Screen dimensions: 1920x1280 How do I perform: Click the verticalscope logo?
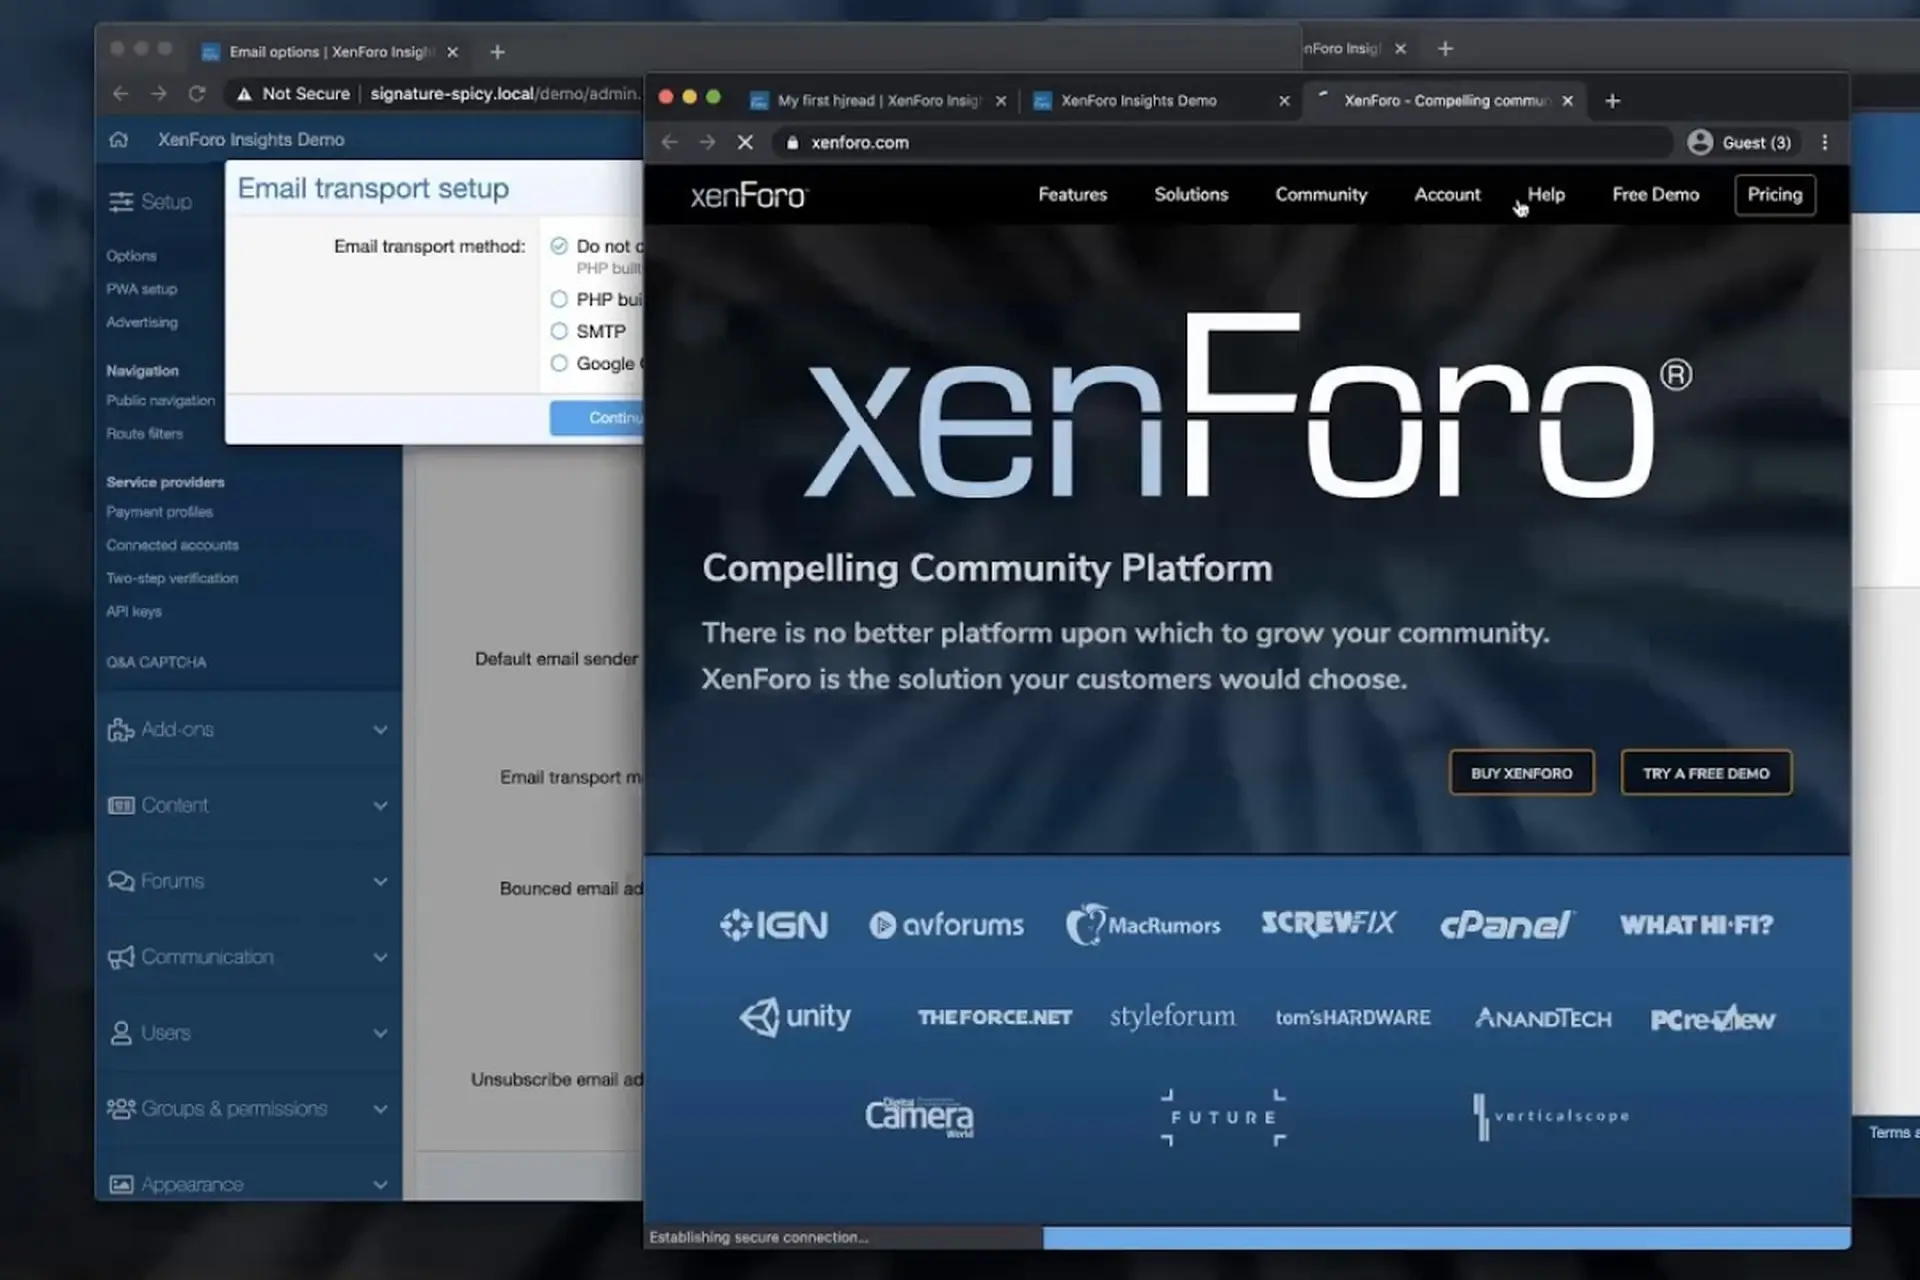pyautogui.click(x=1551, y=1116)
